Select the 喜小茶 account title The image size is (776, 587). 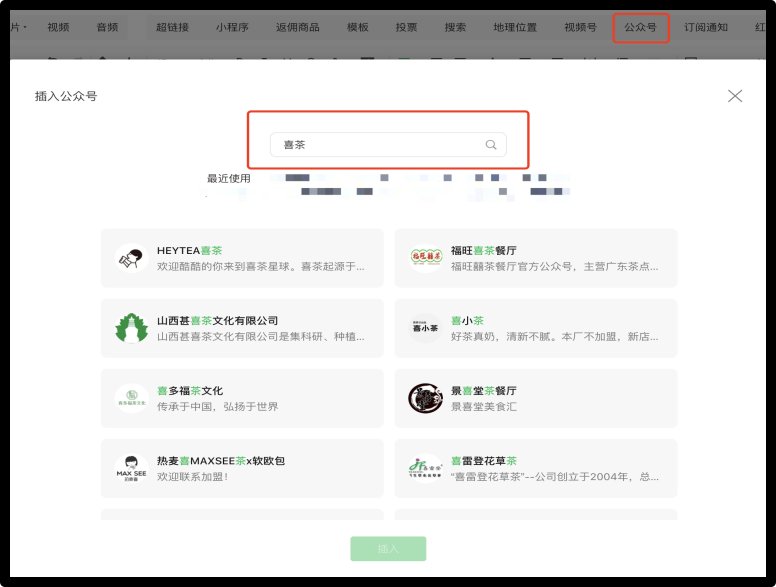pos(467,321)
